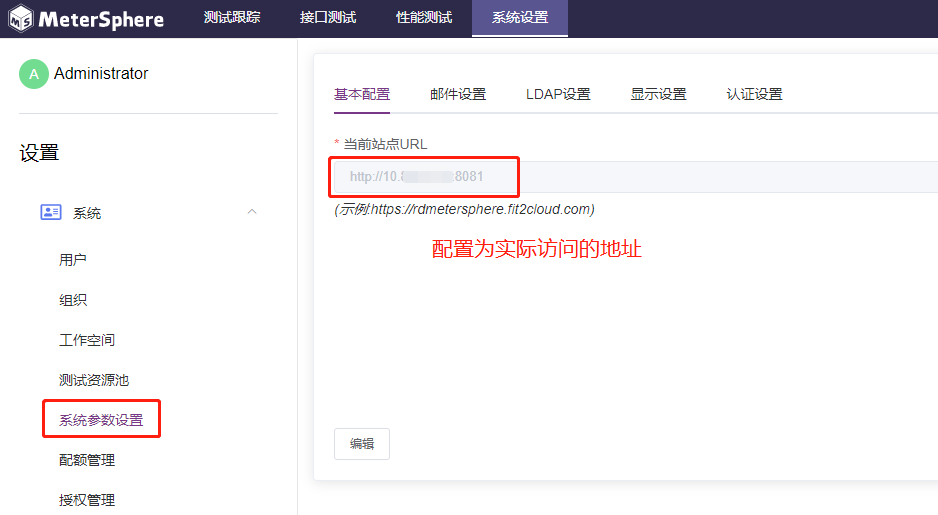Screen dimensions: 938x515
Task: Click the example URL hint text
Action: tap(464, 209)
